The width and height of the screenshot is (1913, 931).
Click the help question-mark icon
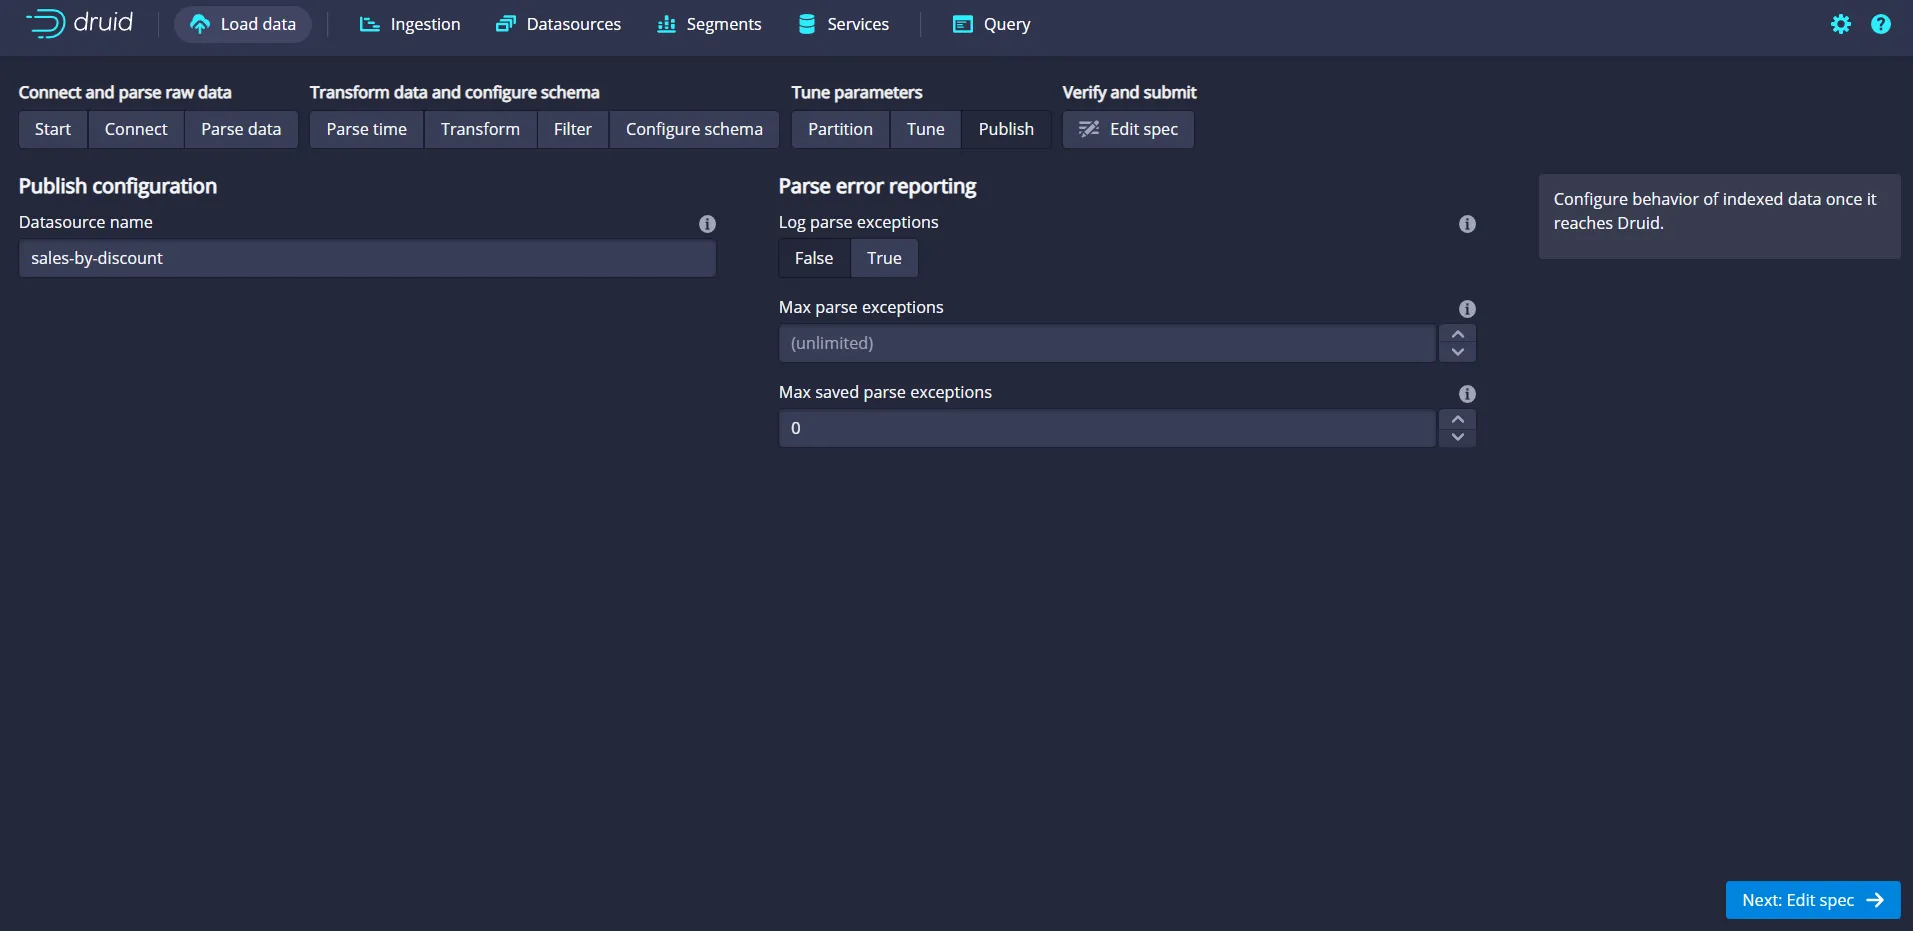(x=1882, y=24)
